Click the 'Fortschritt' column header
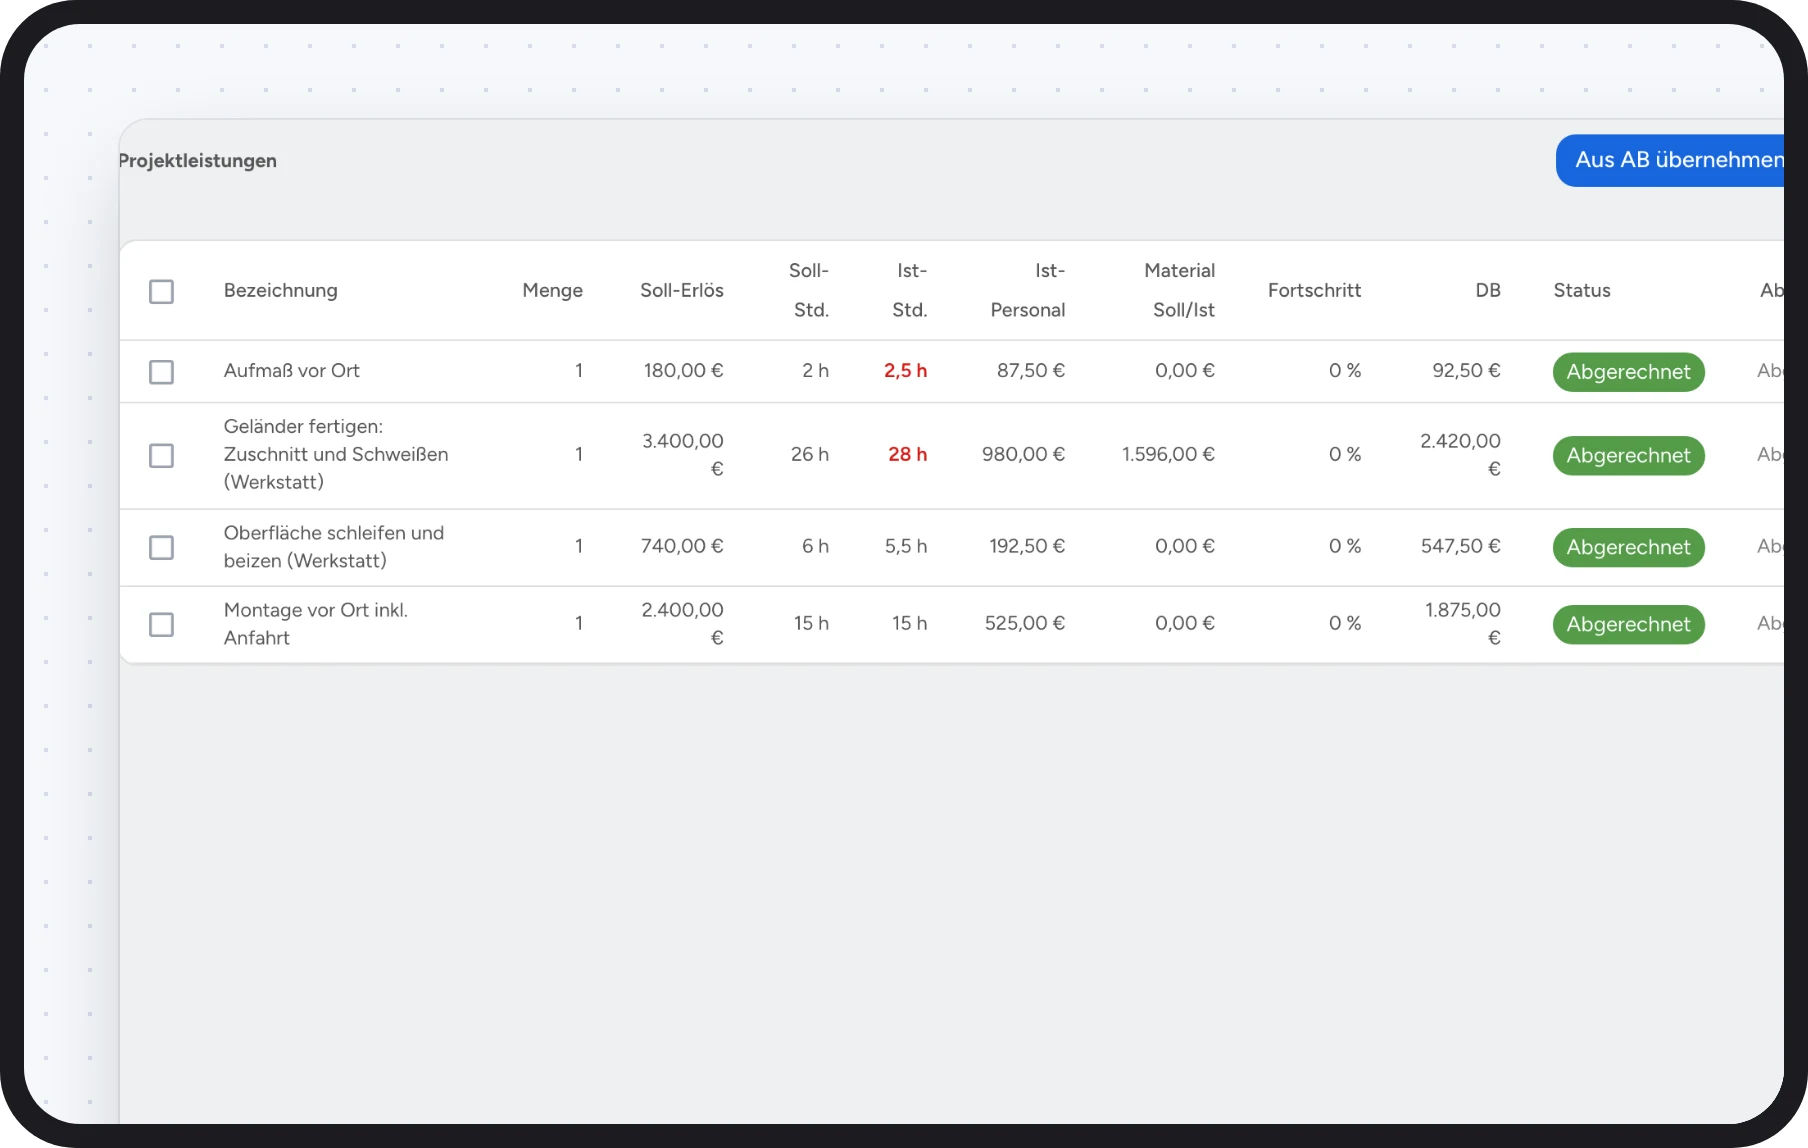Image resolution: width=1808 pixels, height=1148 pixels. point(1314,290)
